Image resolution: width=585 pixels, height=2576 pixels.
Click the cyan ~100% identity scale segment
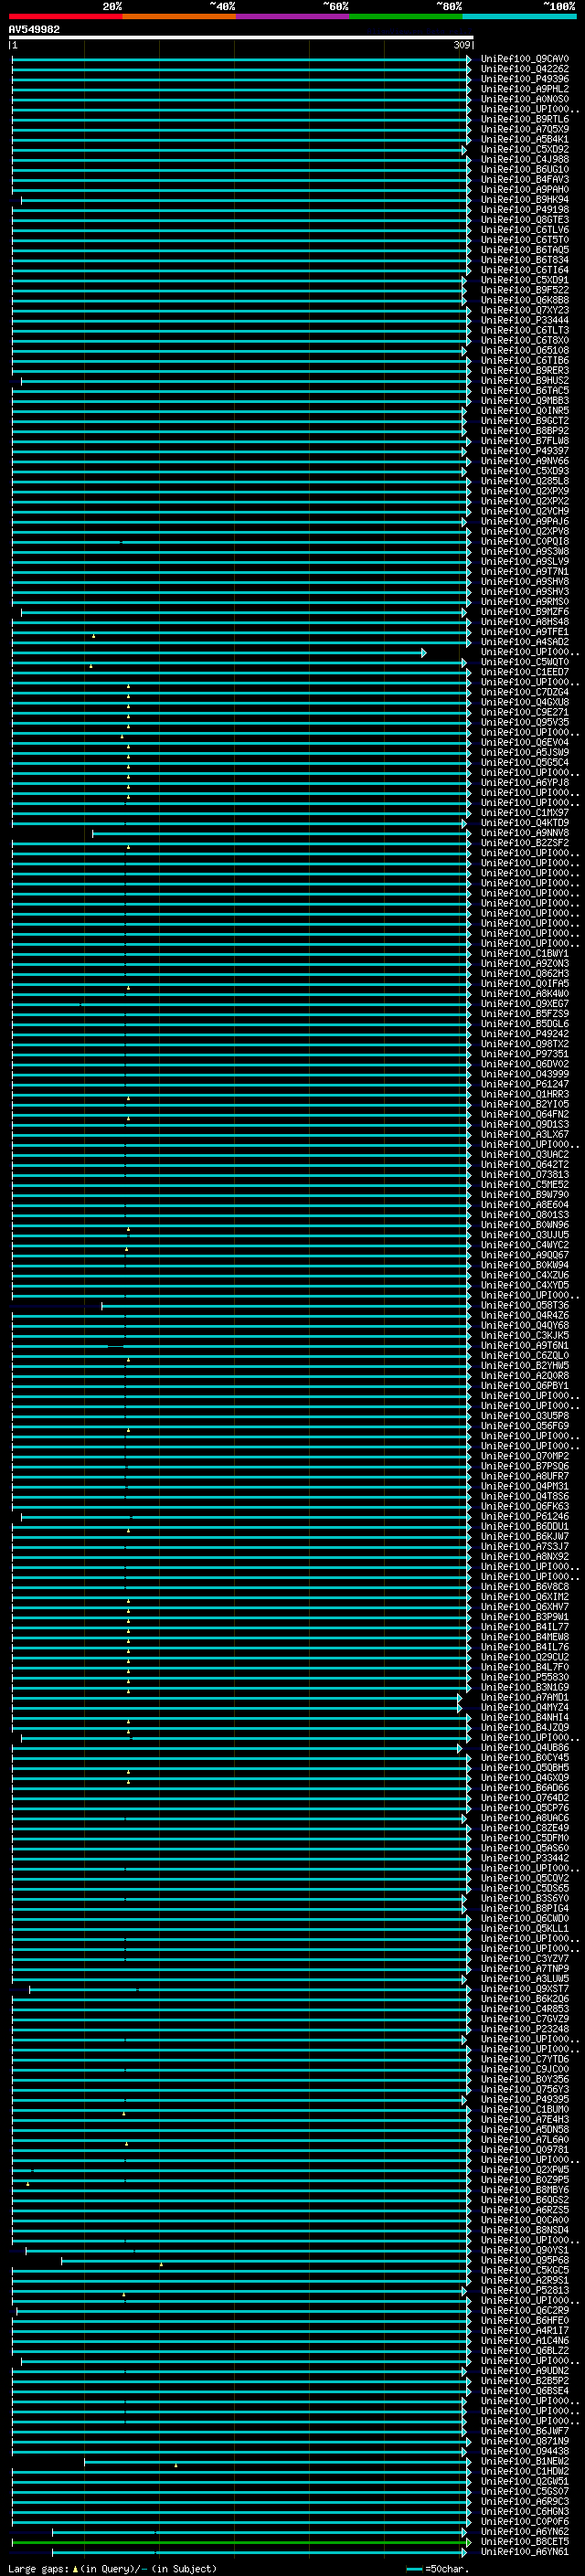point(519,16)
